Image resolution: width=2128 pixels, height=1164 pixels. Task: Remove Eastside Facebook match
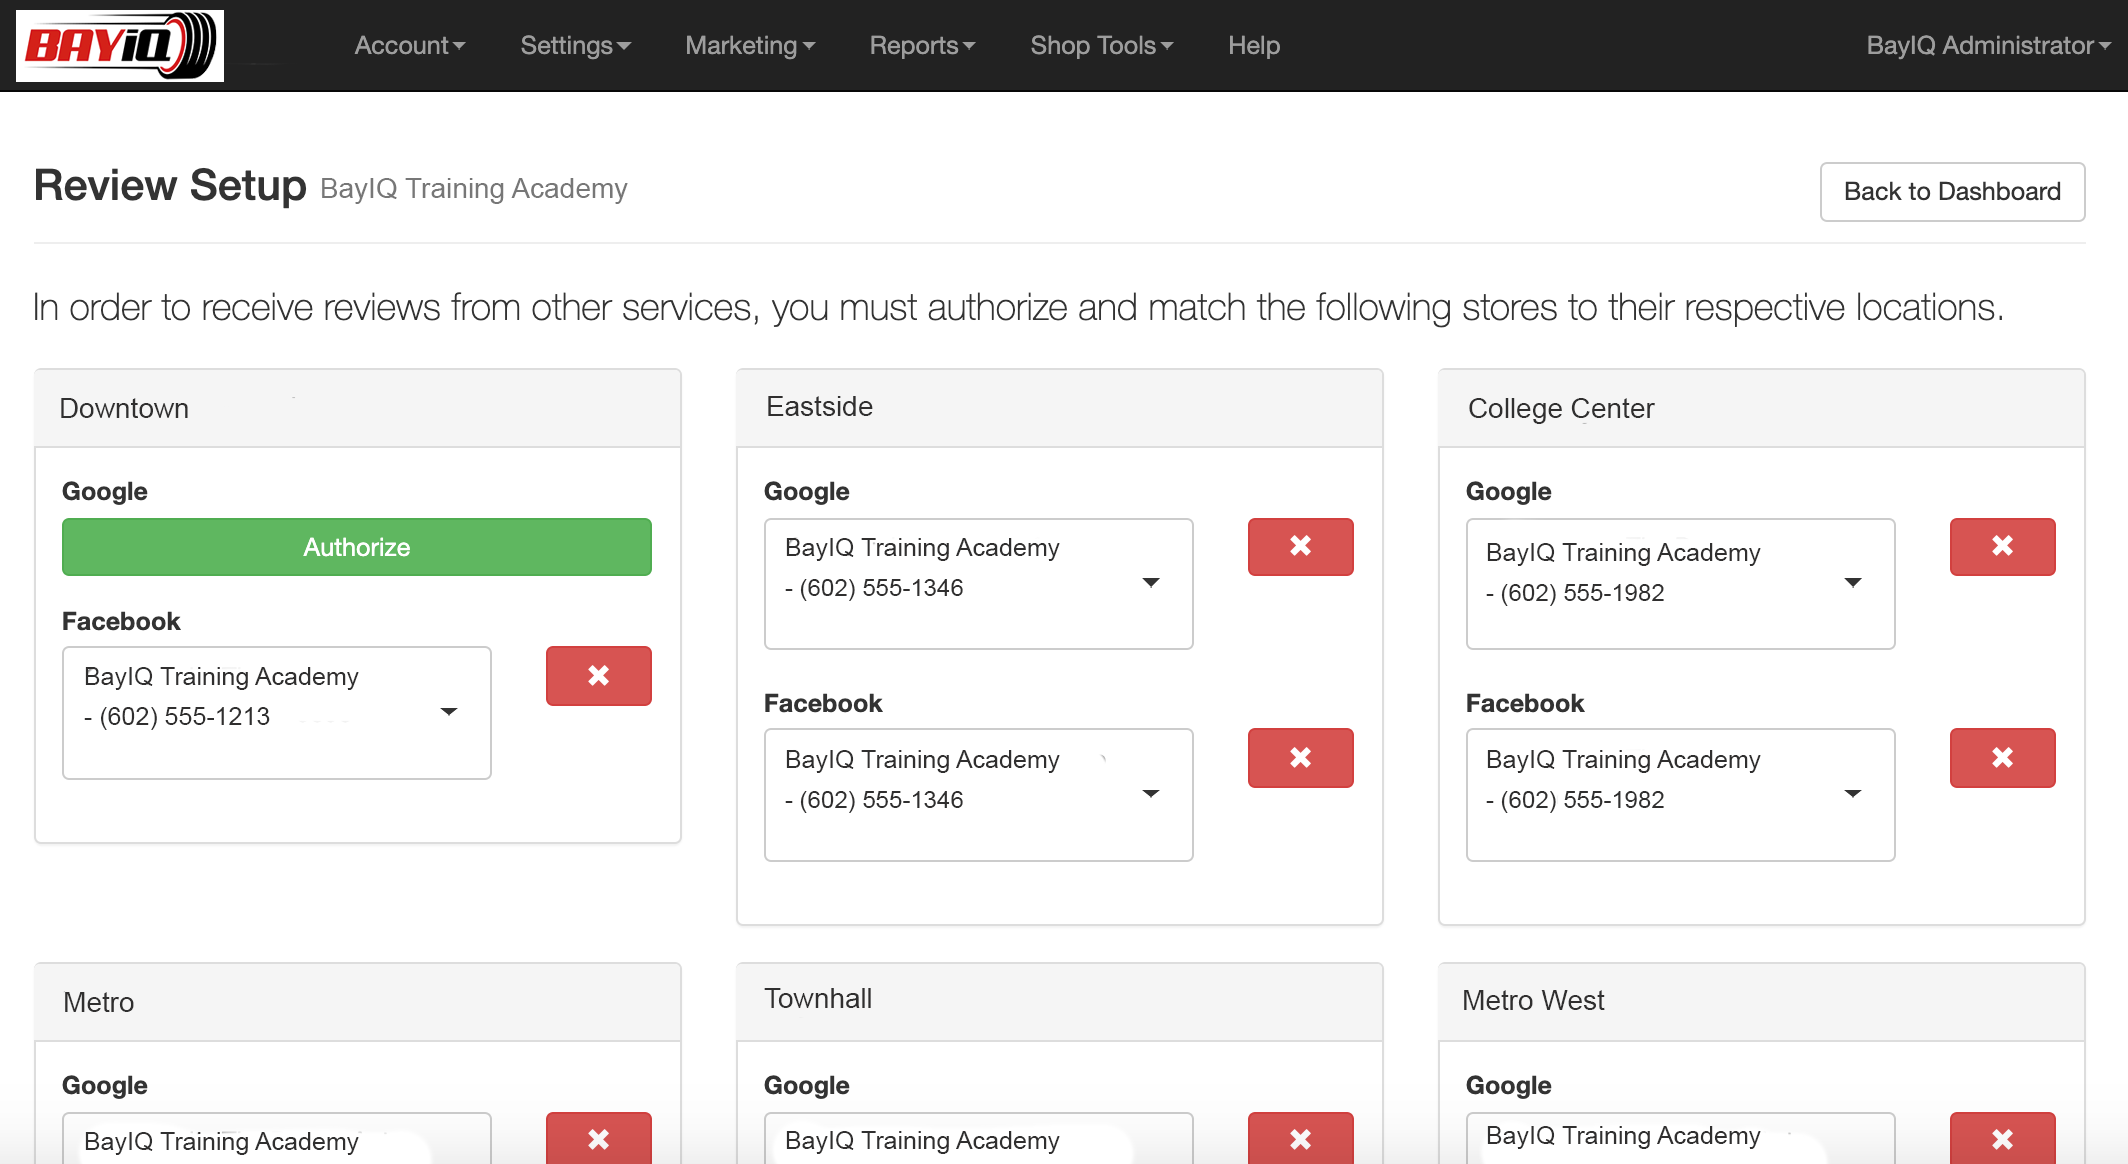pos(1301,758)
